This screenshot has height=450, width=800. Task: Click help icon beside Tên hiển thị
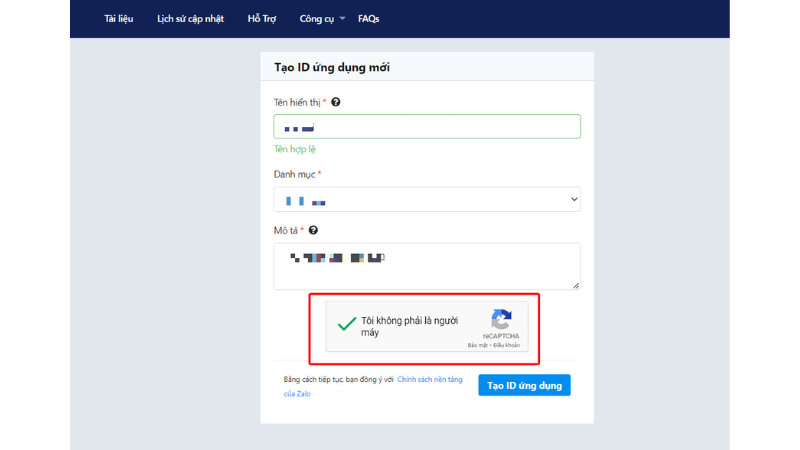pyautogui.click(x=336, y=102)
